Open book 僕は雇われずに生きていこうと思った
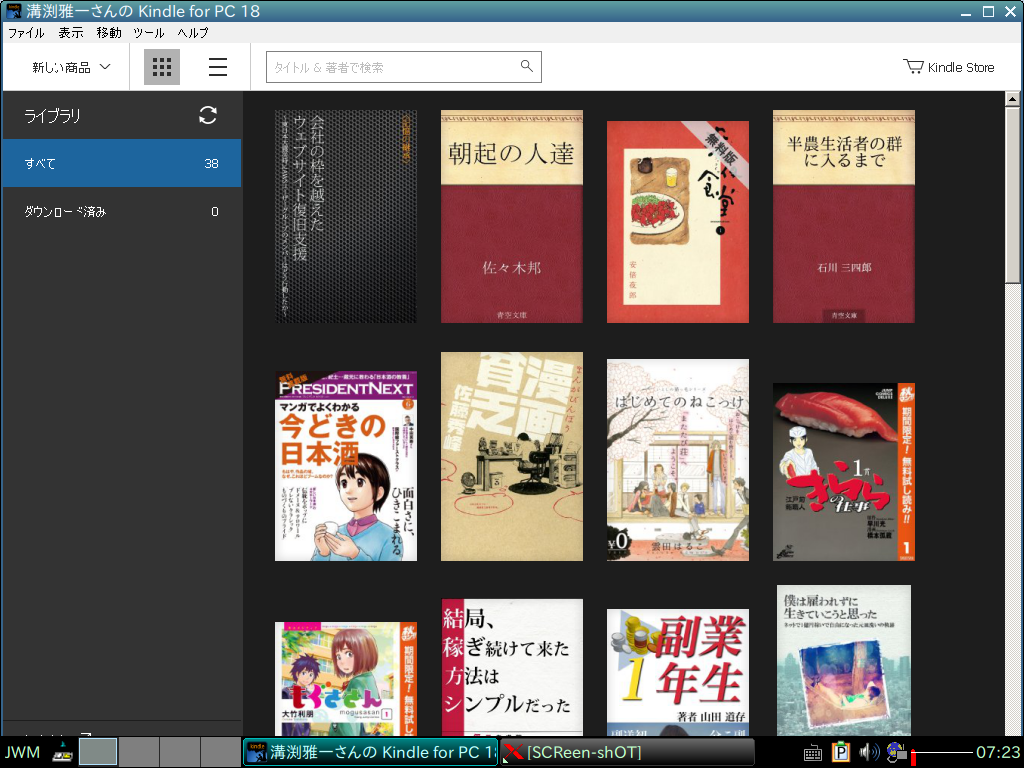Viewport: 1024px width, 768px height. [x=844, y=660]
